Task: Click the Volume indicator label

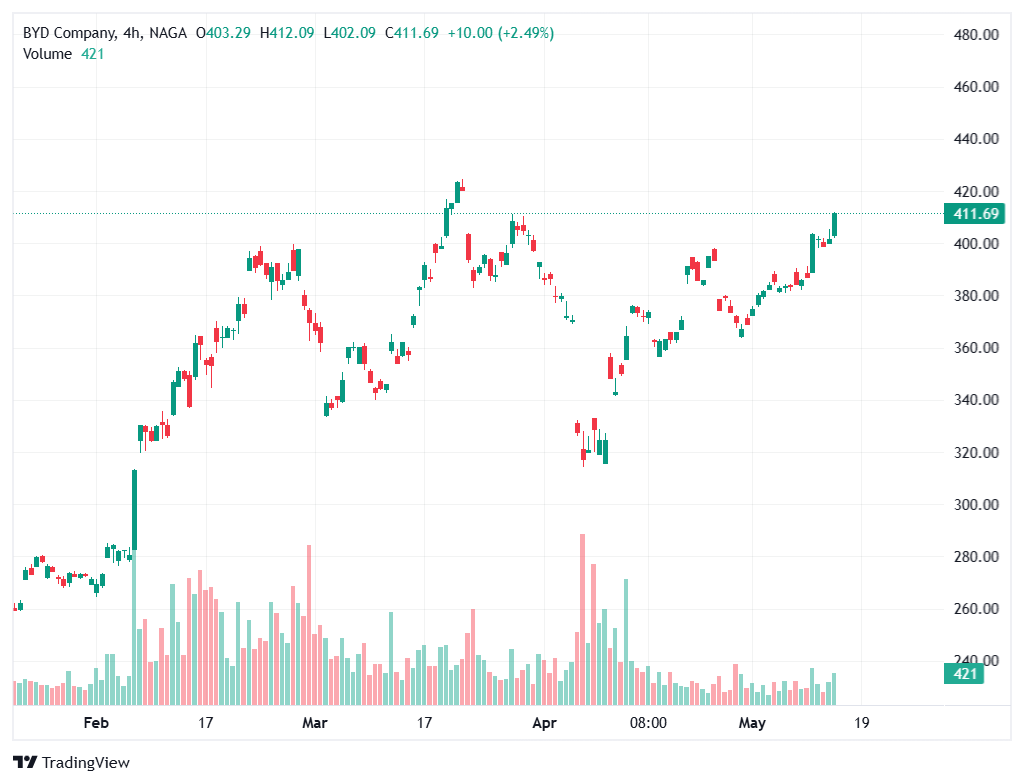Action: pos(47,54)
